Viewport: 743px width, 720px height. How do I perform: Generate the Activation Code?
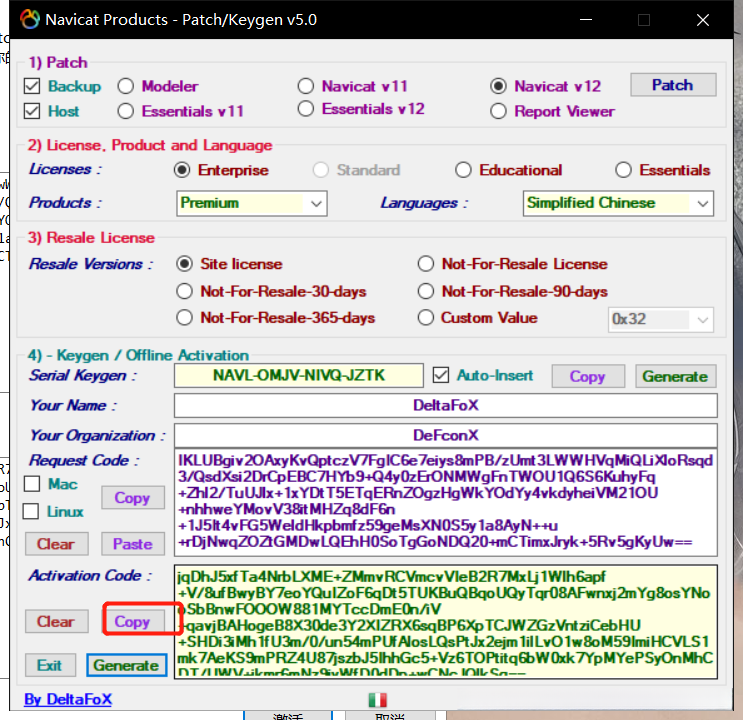point(127,665)
